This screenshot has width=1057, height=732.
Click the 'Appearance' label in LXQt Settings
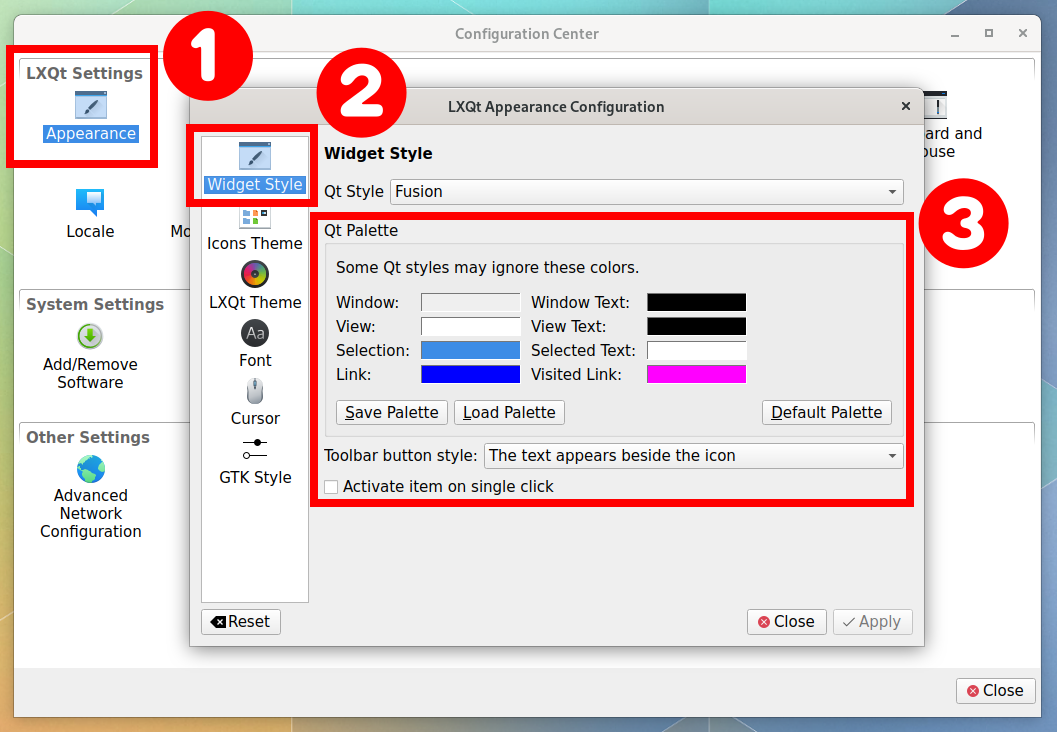pos(91,133)
